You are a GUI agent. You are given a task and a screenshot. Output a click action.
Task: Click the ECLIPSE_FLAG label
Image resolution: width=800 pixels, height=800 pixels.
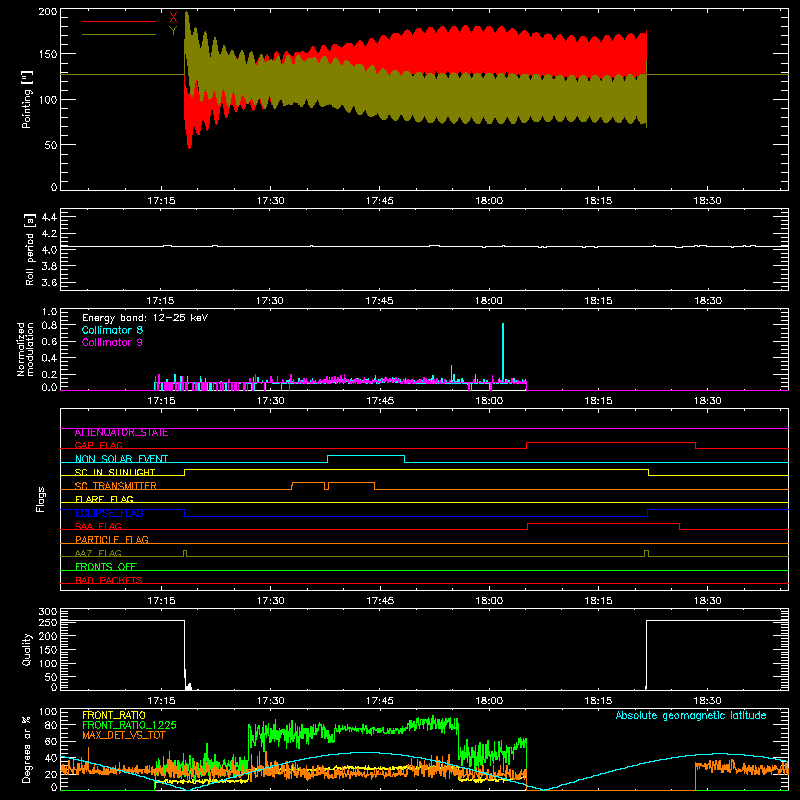click(x=109, y=513)
